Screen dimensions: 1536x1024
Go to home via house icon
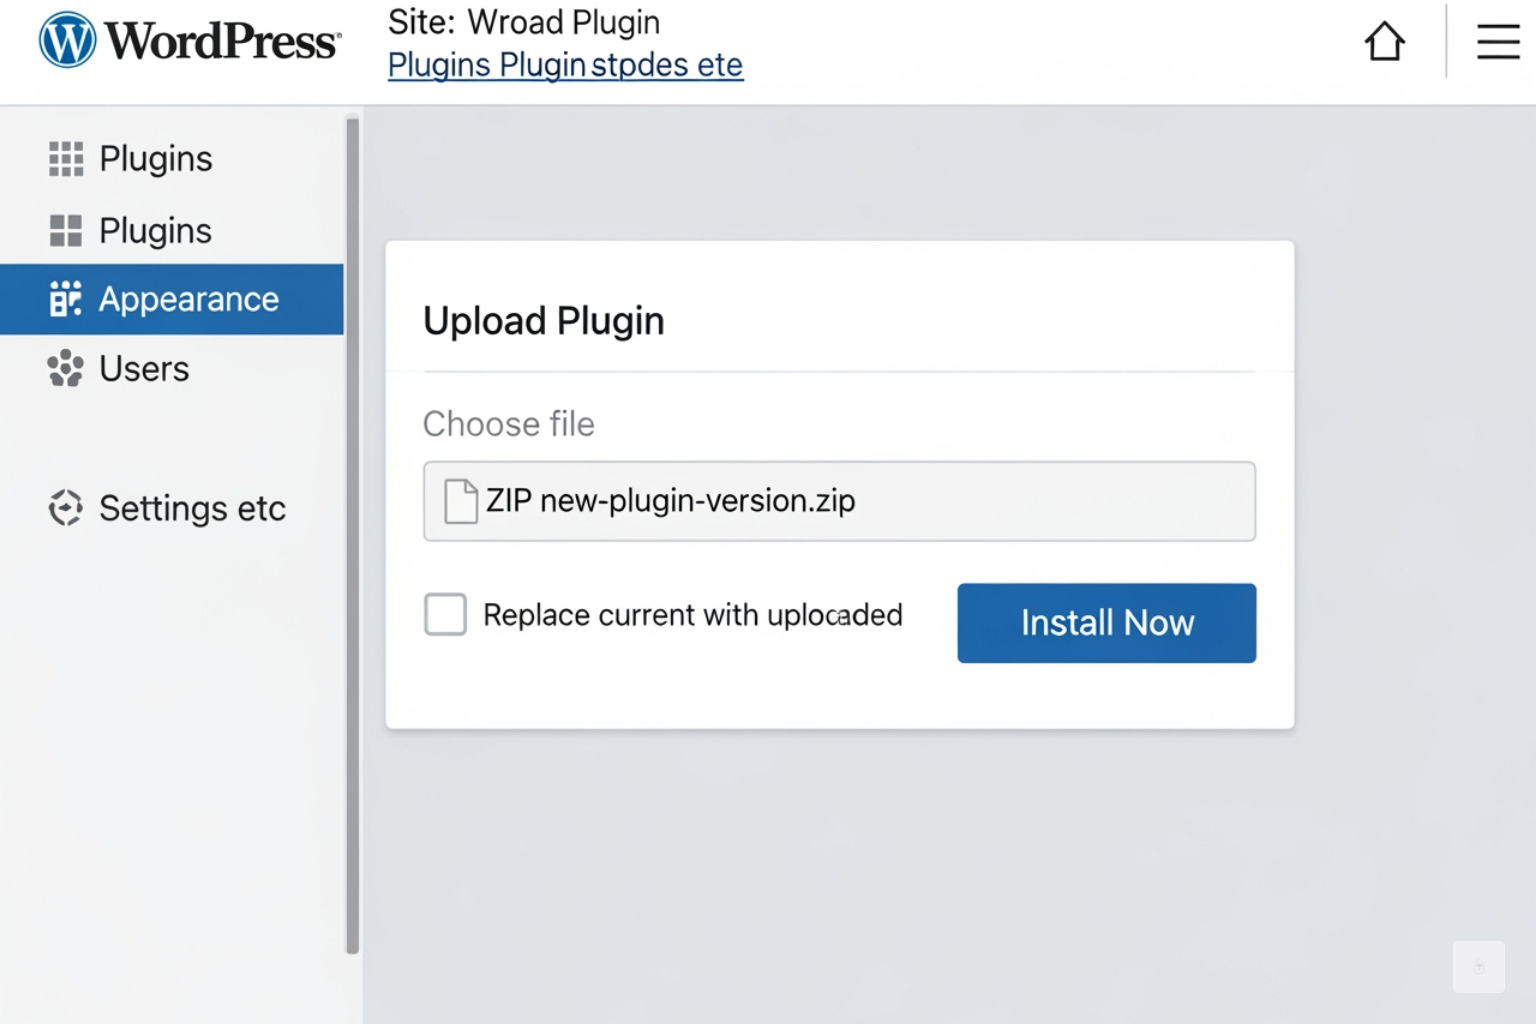click(1385, 42)
